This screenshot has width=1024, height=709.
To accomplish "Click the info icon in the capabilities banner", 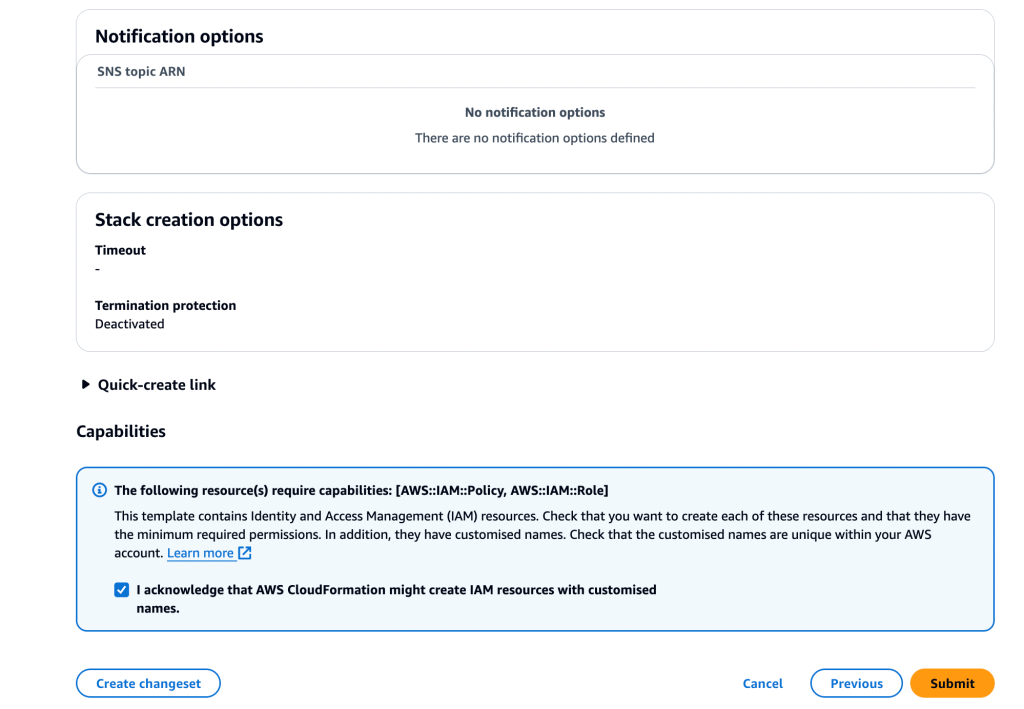I will (98, 490).
